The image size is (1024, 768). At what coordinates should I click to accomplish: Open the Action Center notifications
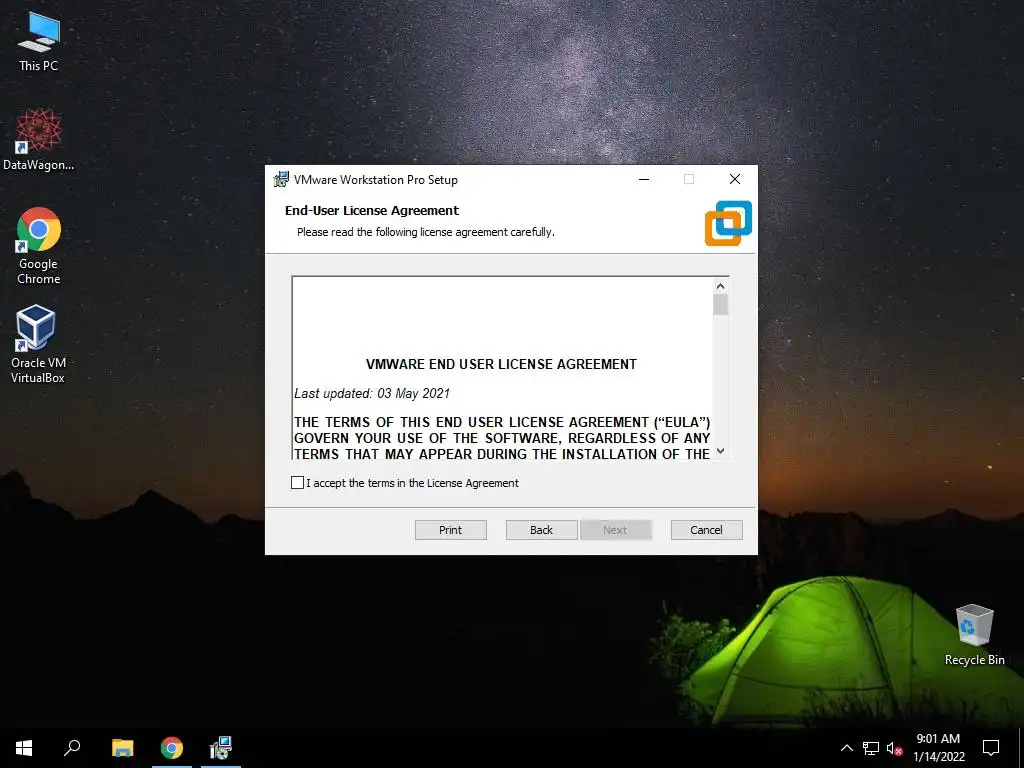click(x=991, y=748)
